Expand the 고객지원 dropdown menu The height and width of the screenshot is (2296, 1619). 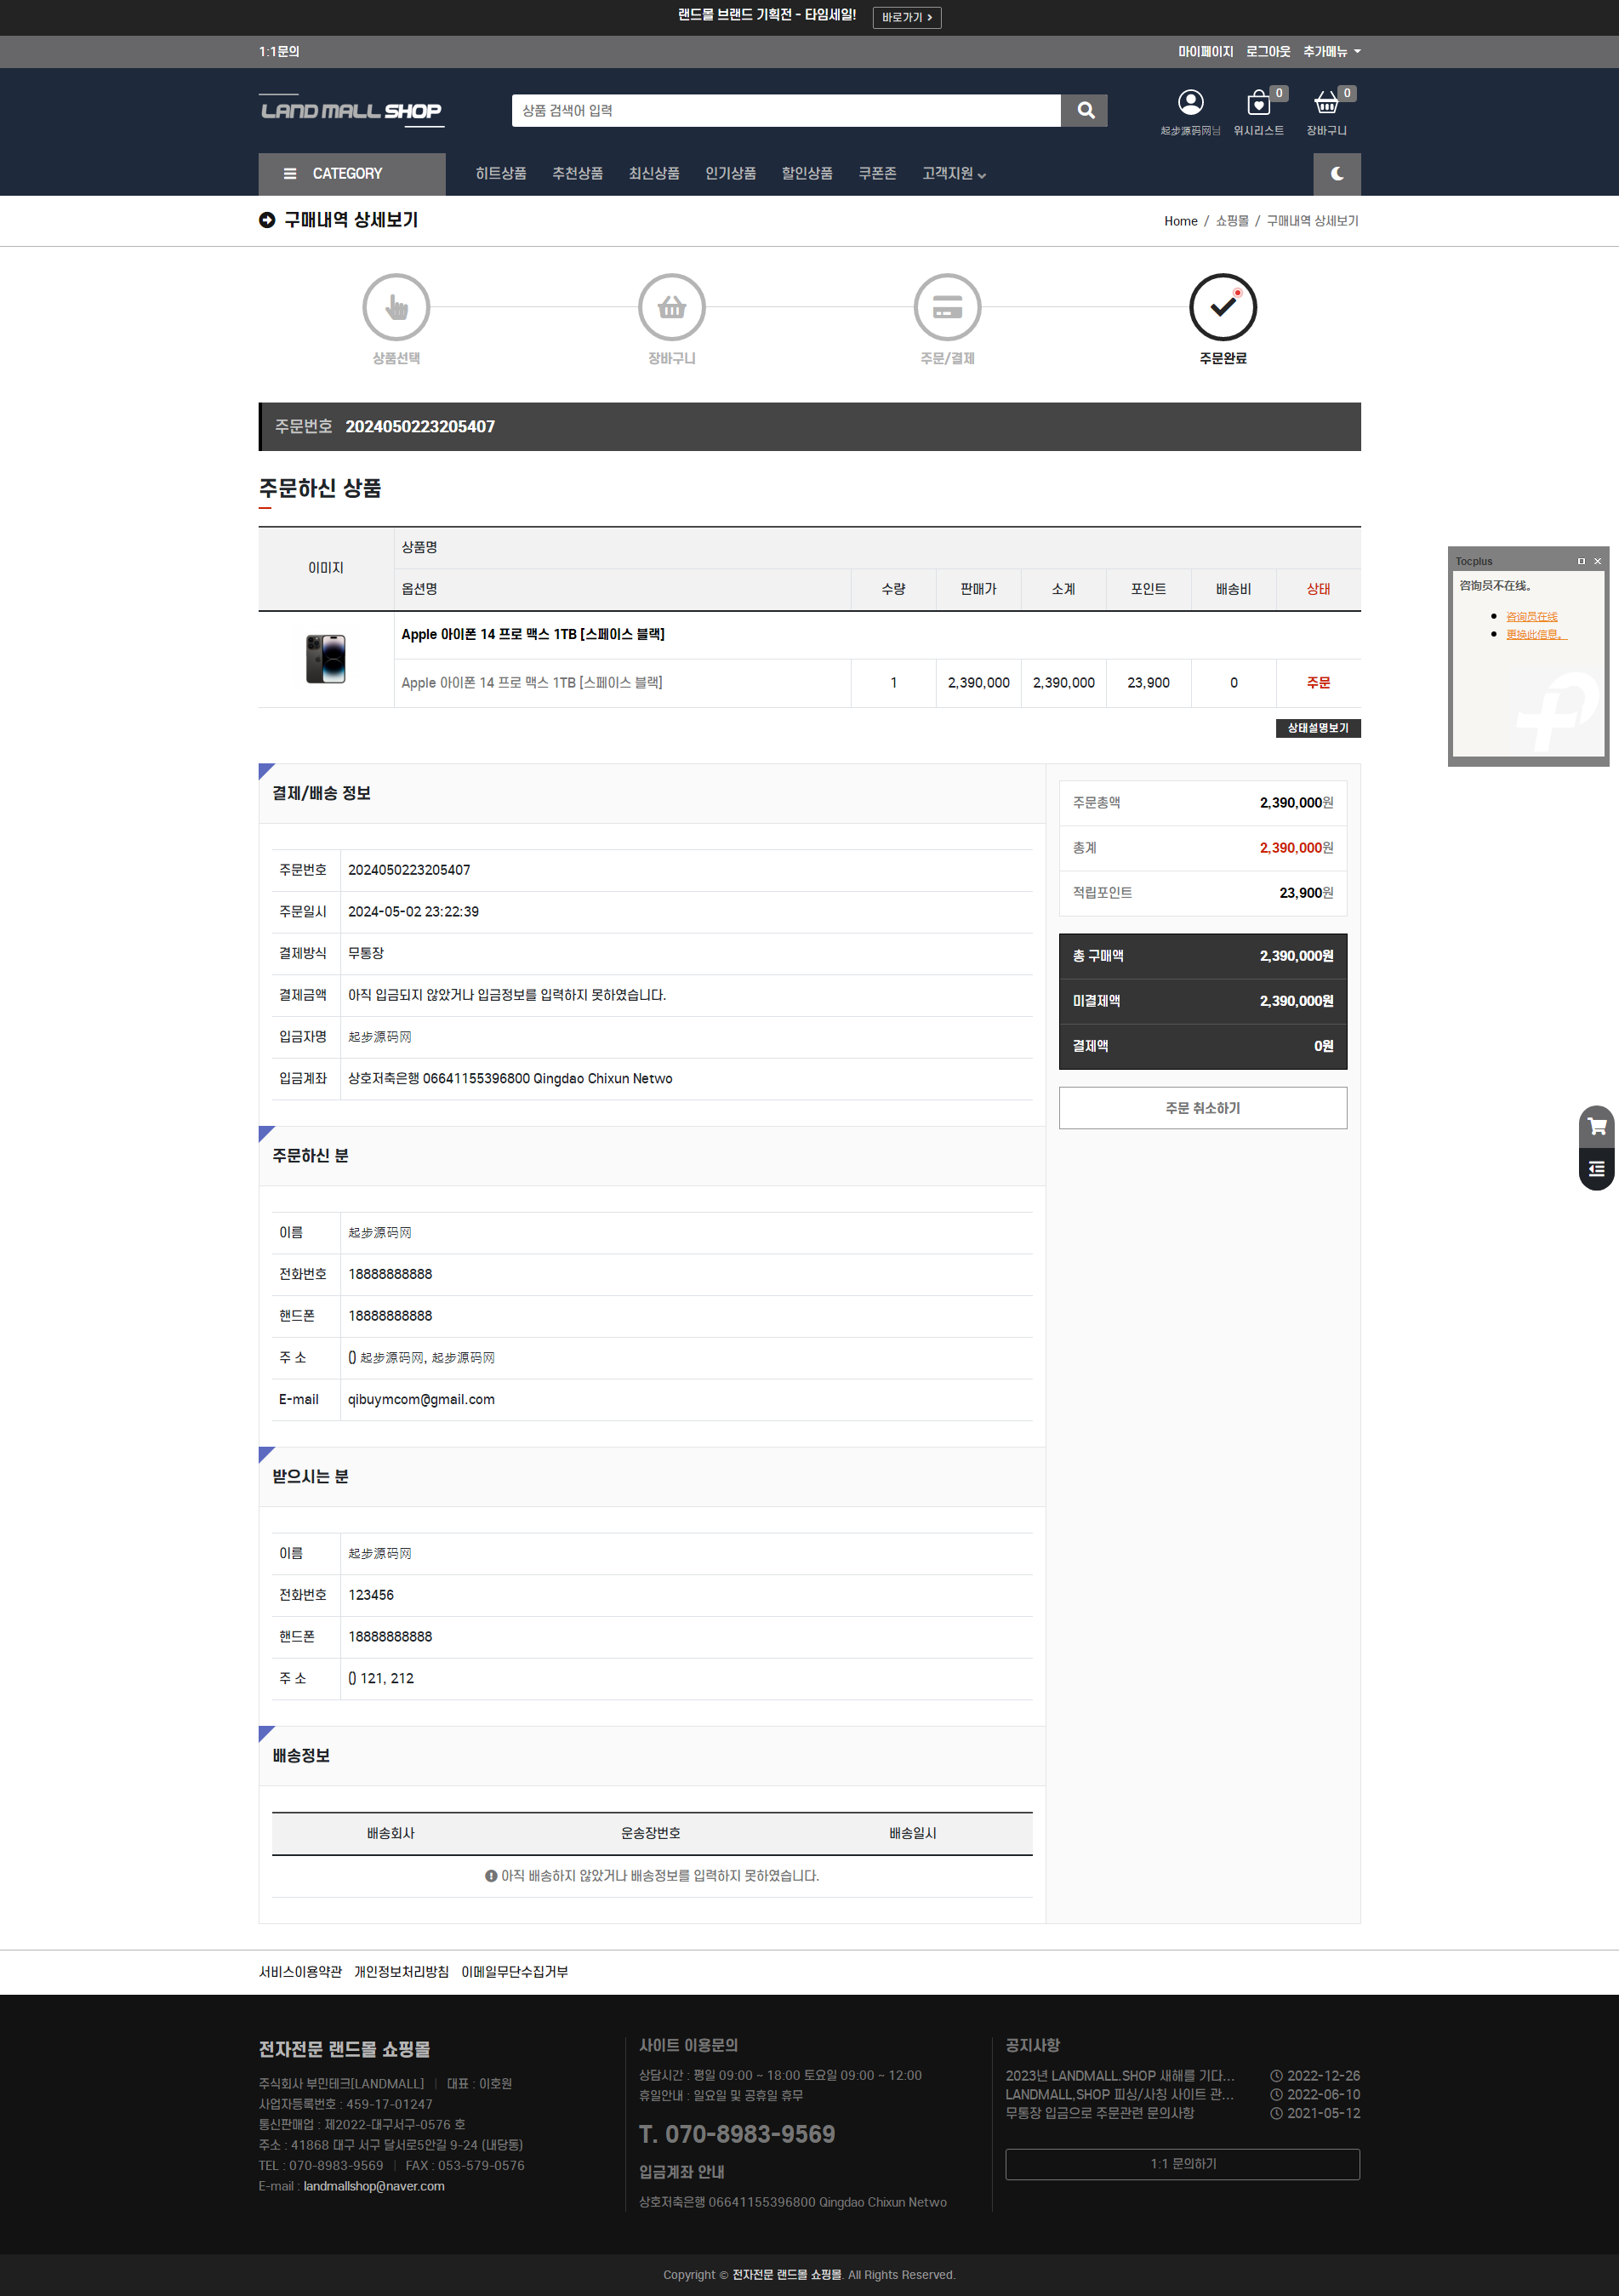(954, 174)
